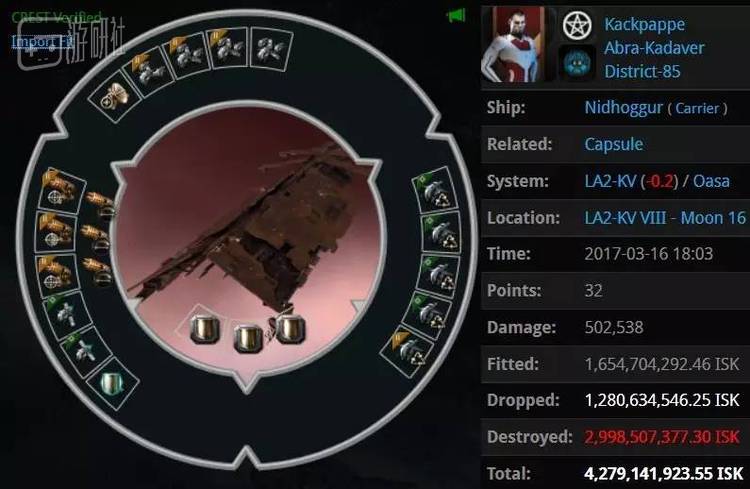Click the green megaphone icon
The width and height of the screenshot is (750, 489).
[456, 16]
